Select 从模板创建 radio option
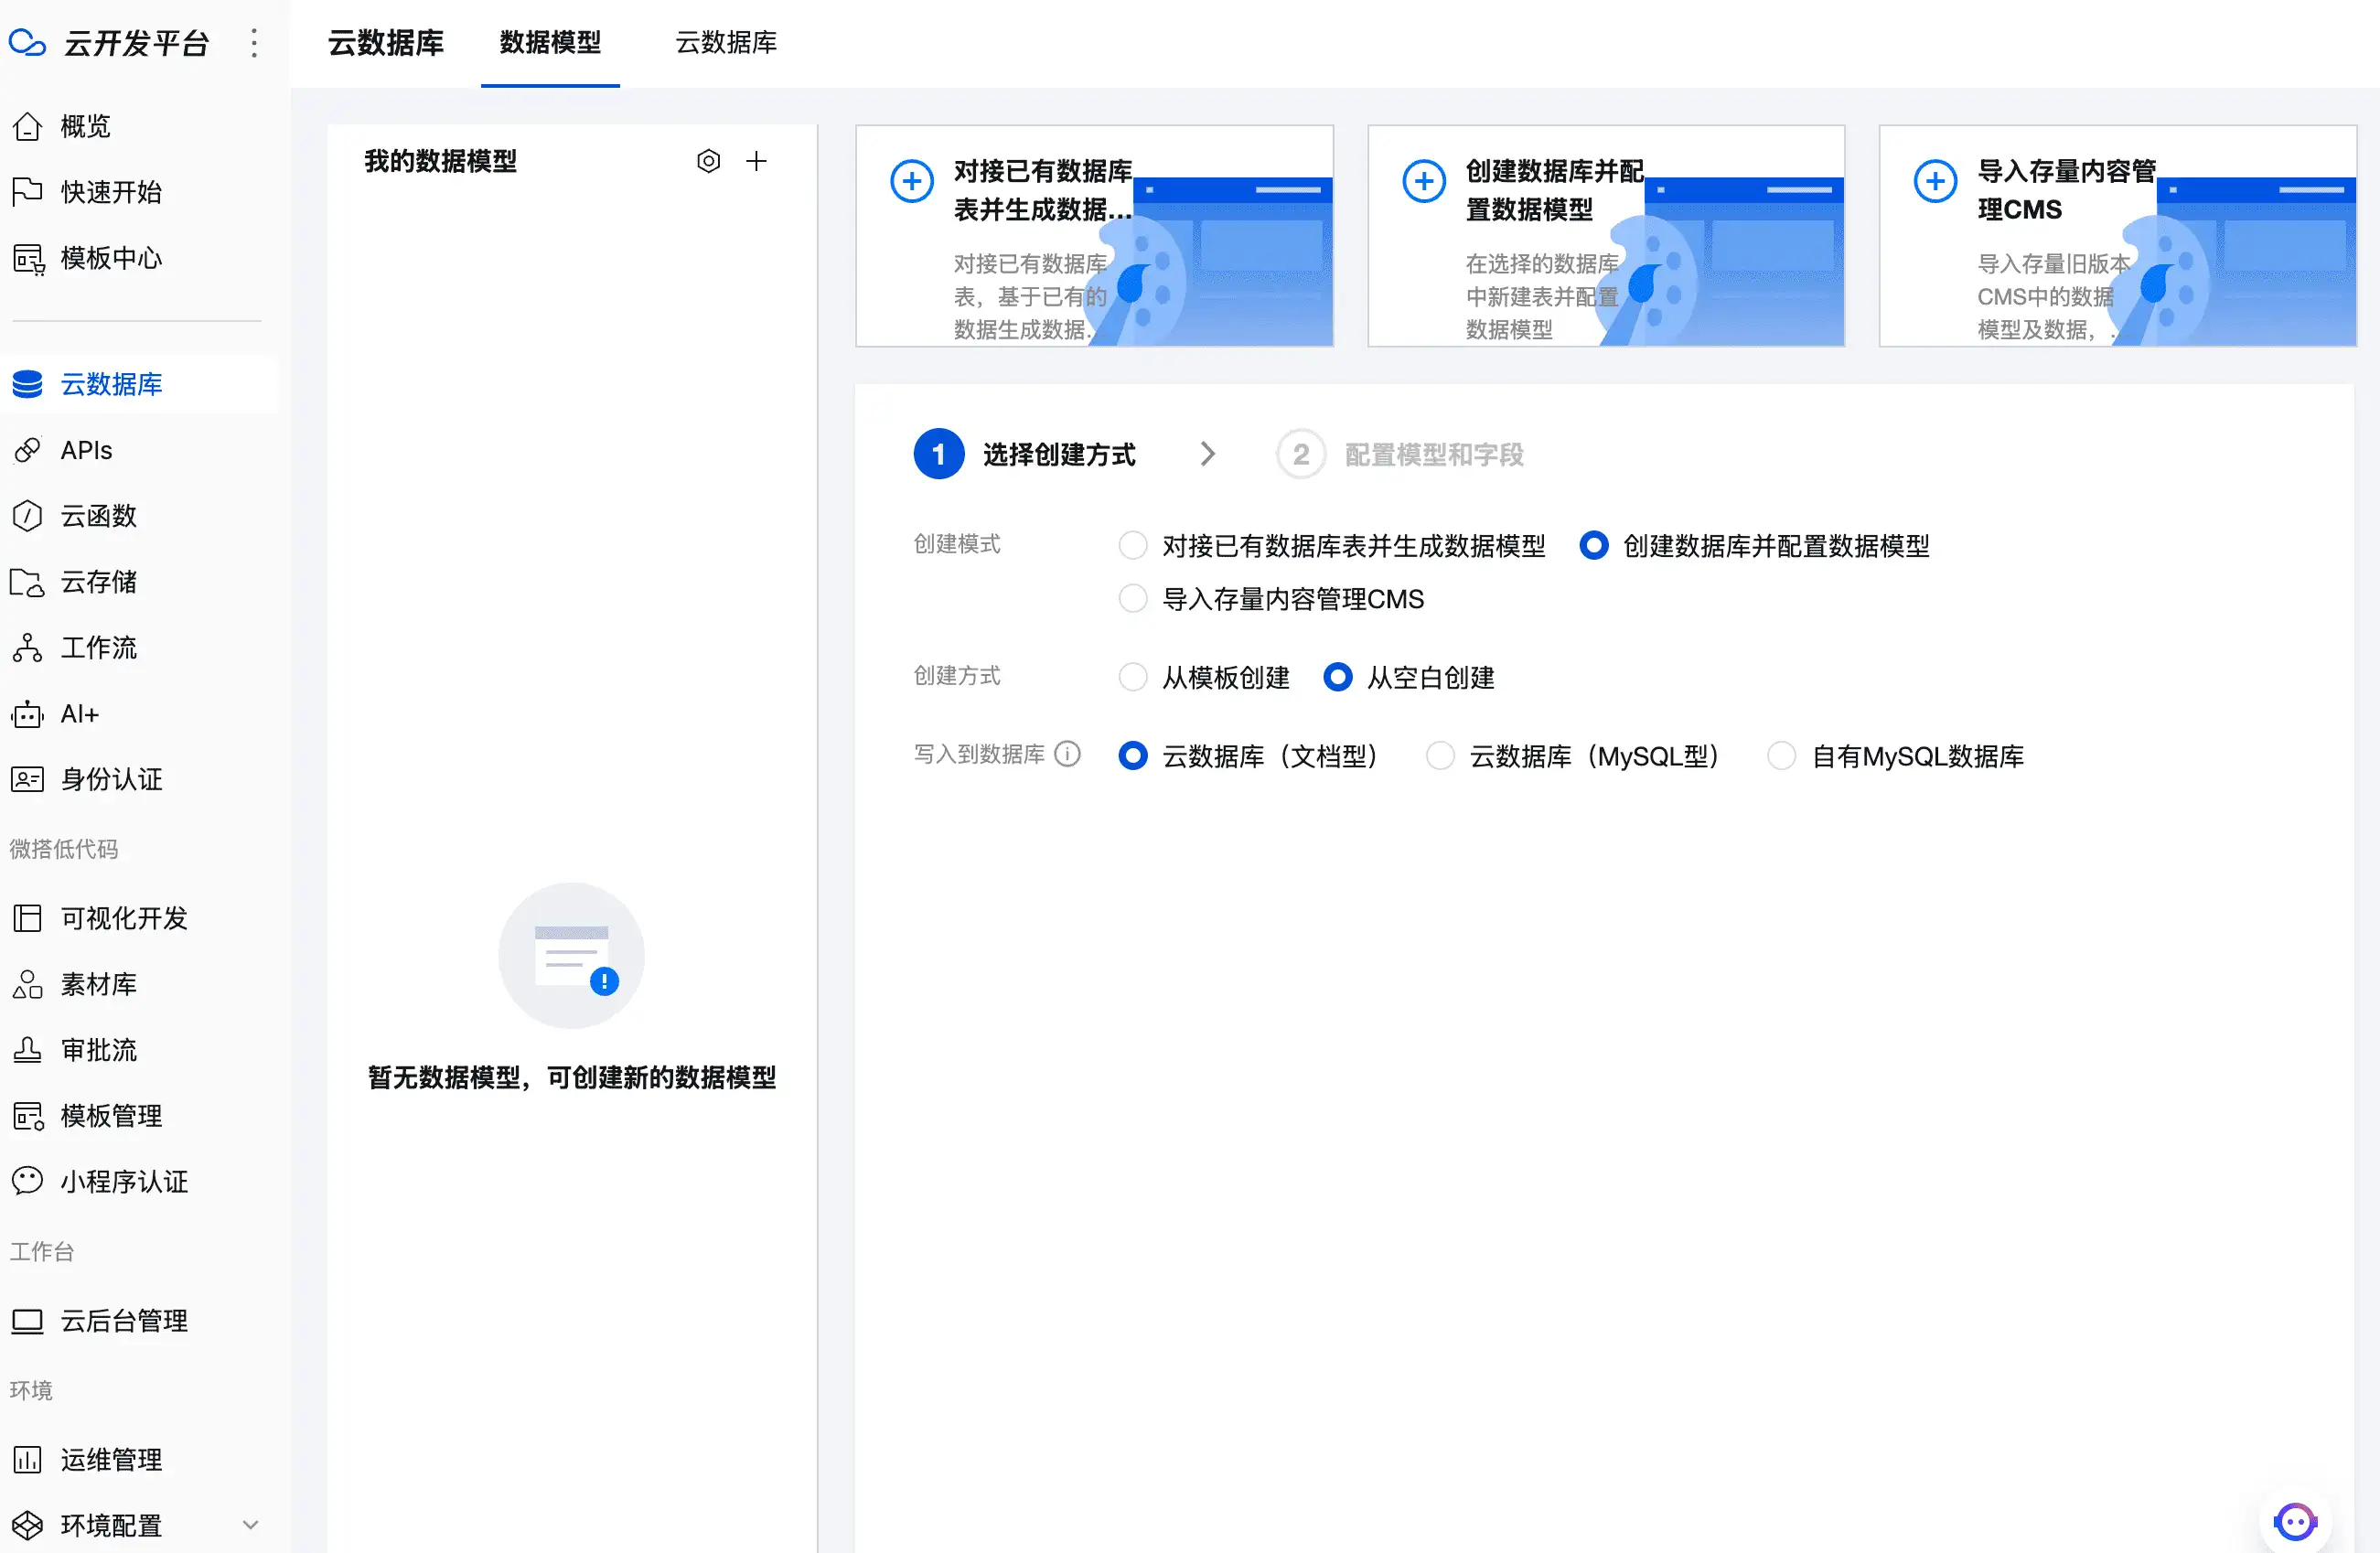Screen dimensions: 2380x1553 [1133, 678]
